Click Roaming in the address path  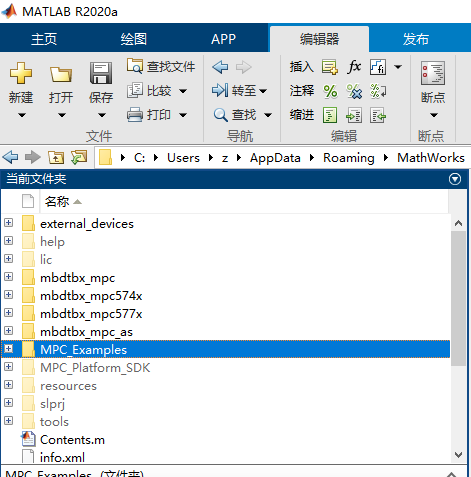349,158
